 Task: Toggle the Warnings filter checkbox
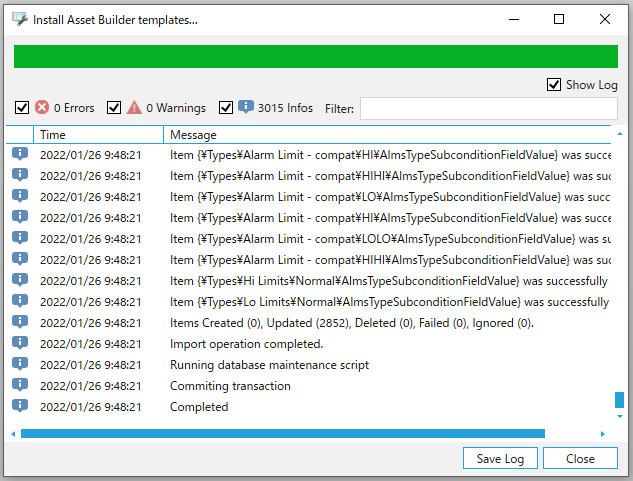coord(114,108)
